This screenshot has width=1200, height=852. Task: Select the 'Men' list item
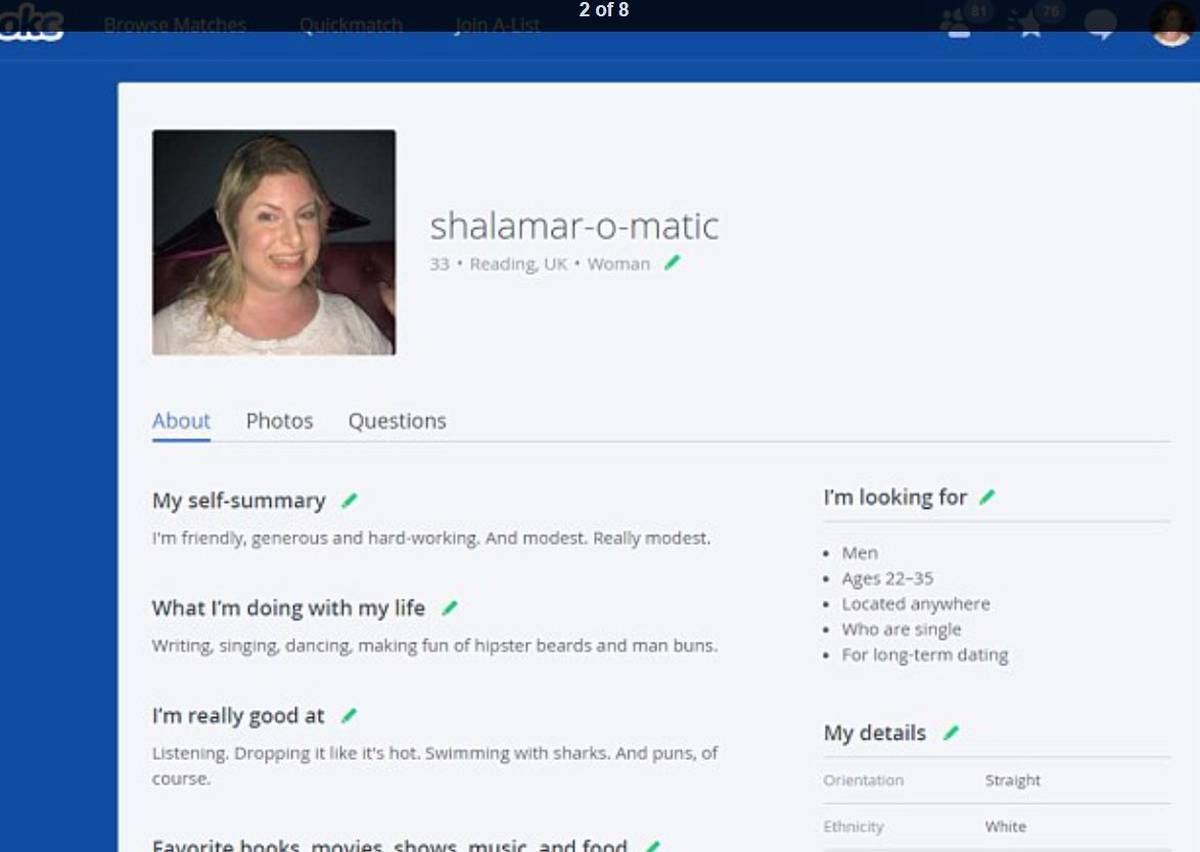(x=860, y=553)
